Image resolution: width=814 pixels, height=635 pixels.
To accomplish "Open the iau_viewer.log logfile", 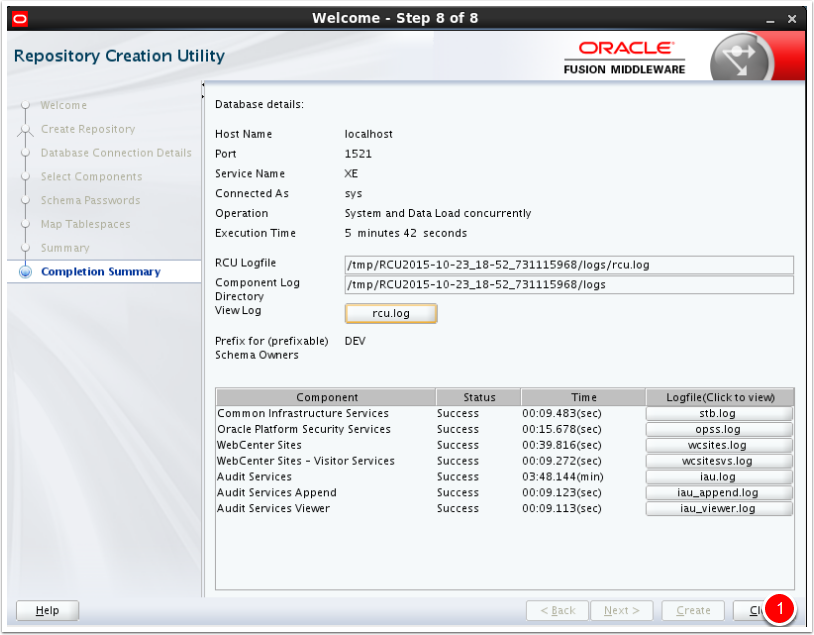I will 719,509.
